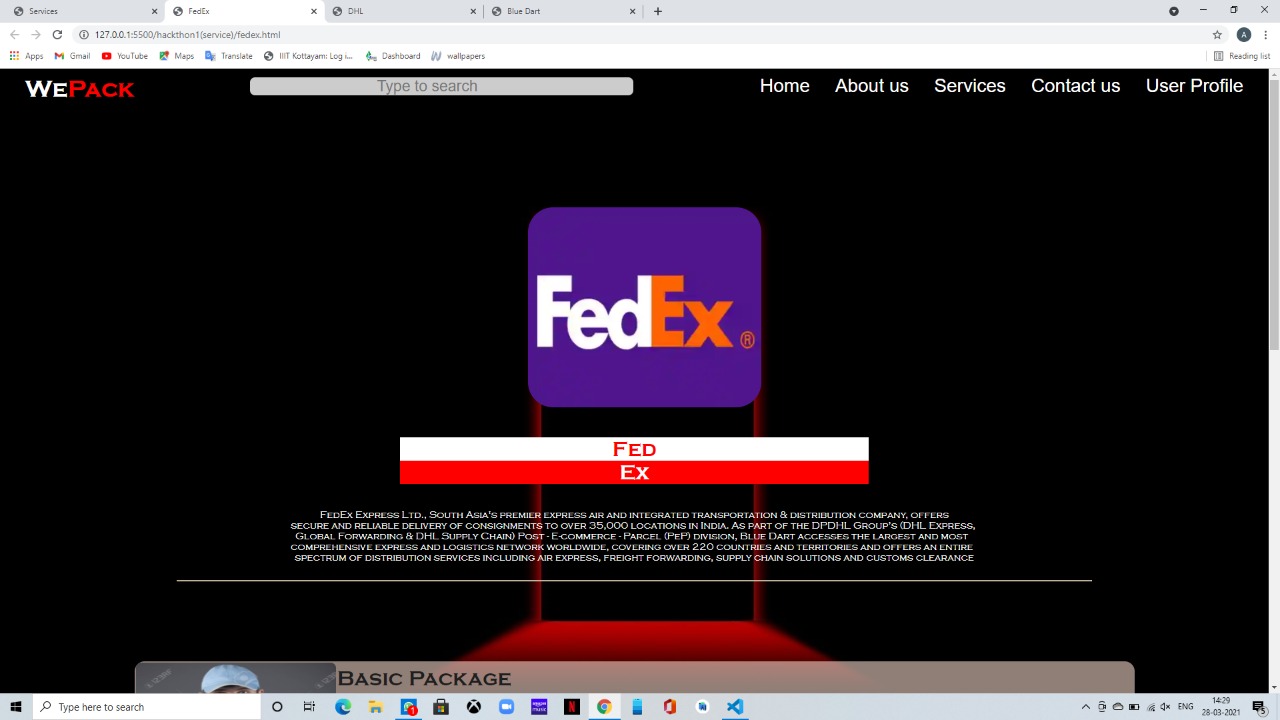Viewport: 1280px width, 720px height.
Task: Open the Services nav link
Action: click(x=969, y=86)
